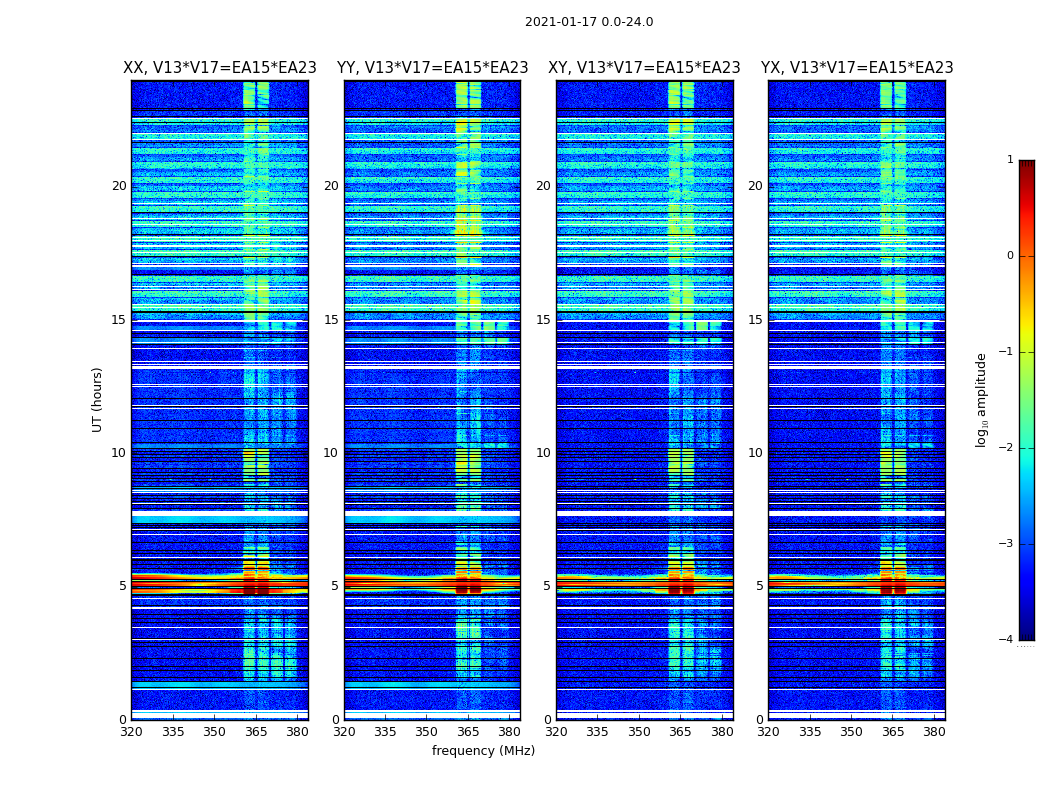The height and width of the screenshot is (800, 1050).
Task: Click the frequency (MHz) axis label
Action: 483,750
